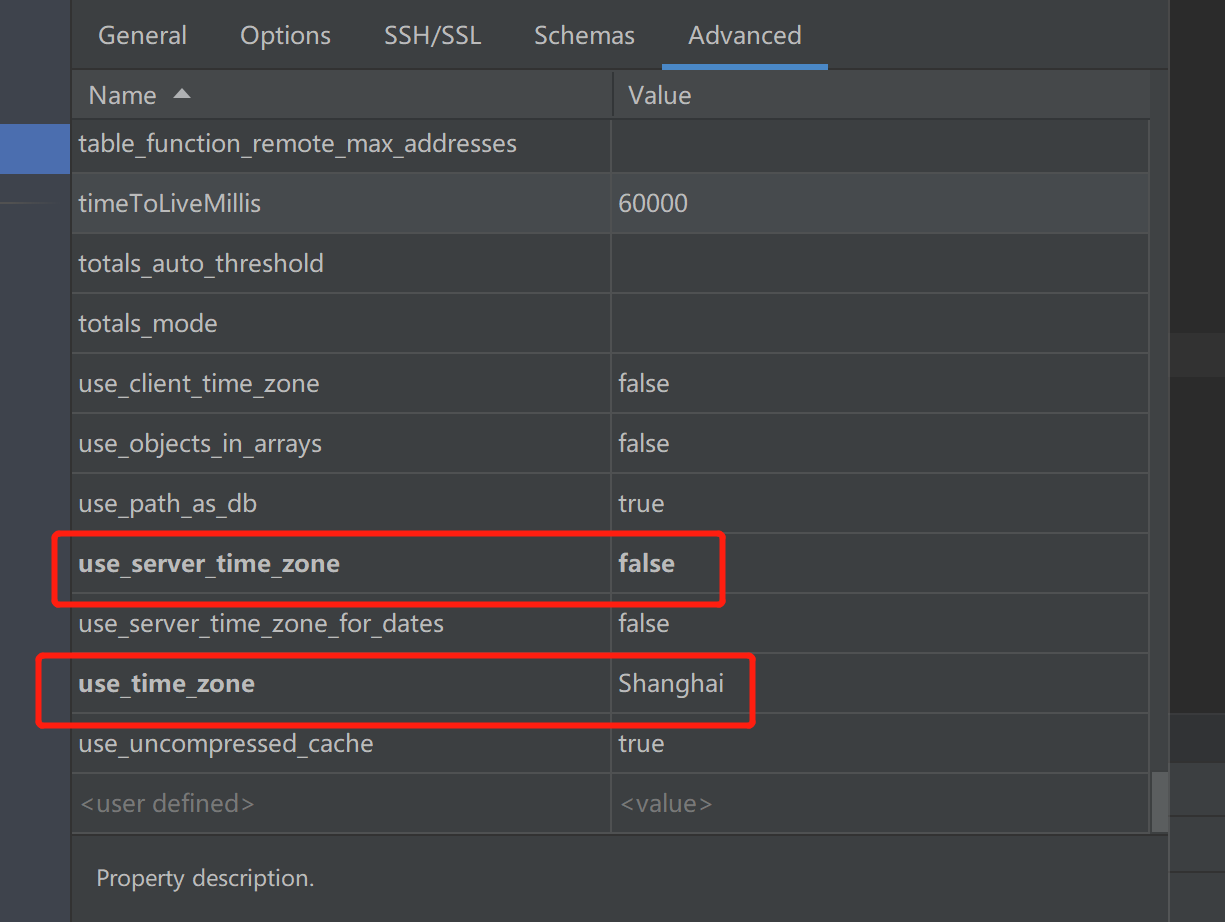Switch to the General tab
This screenshot has height=922, width=1225.
coord(142,35)
